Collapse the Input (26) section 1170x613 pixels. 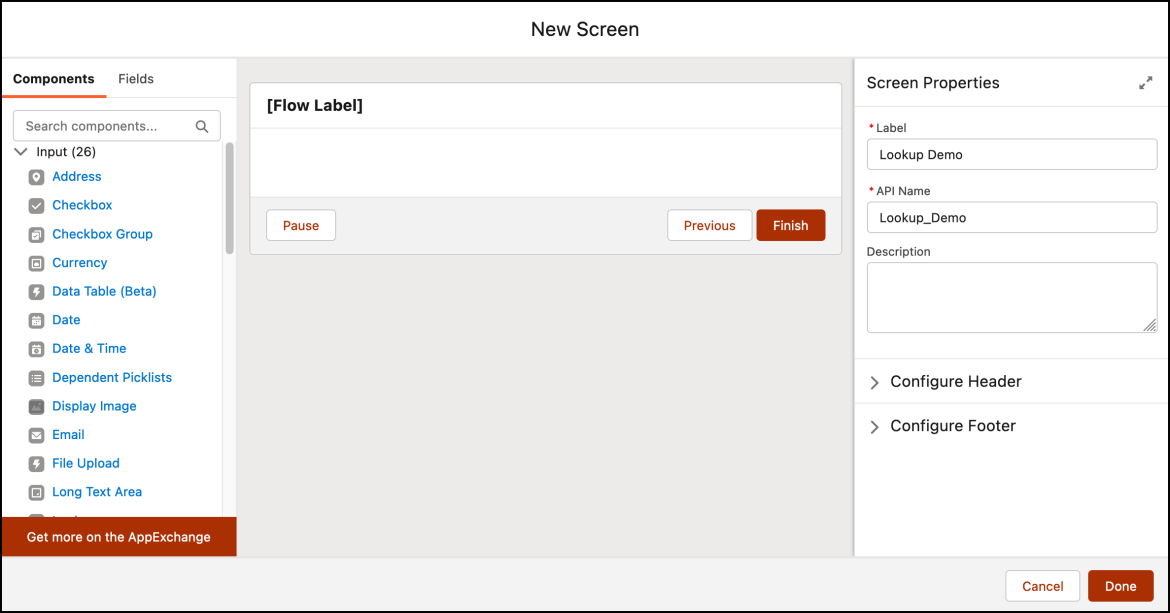pyautogui.click(x=21, y=151)
